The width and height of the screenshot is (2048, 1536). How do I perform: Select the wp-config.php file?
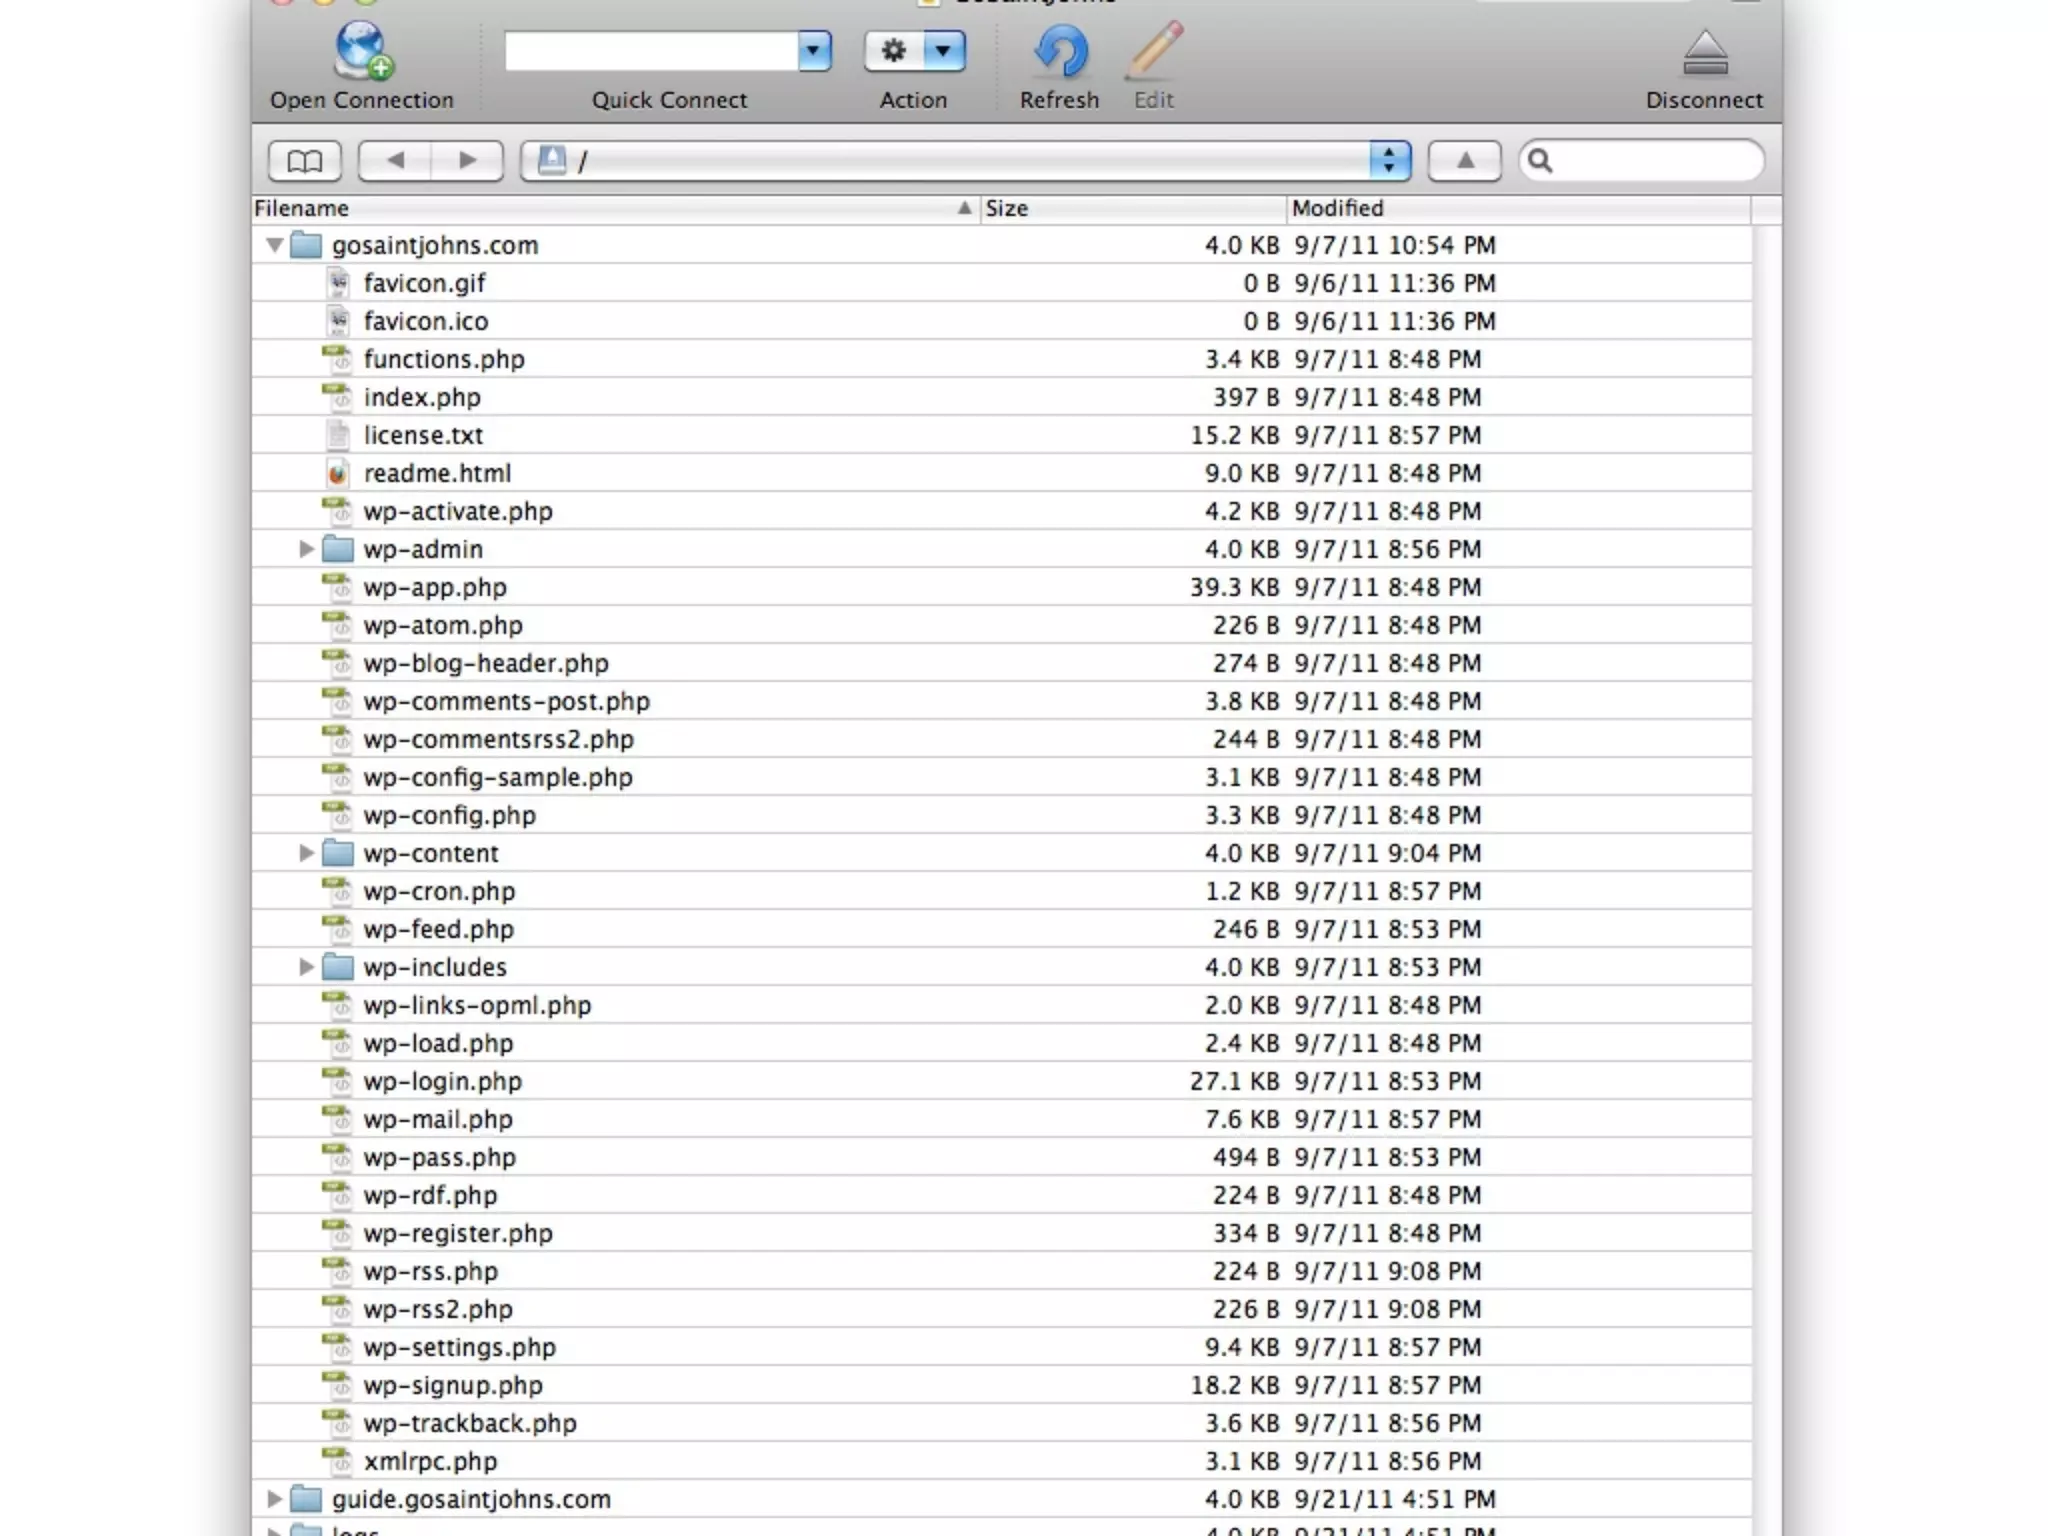[x=449, y=815]
